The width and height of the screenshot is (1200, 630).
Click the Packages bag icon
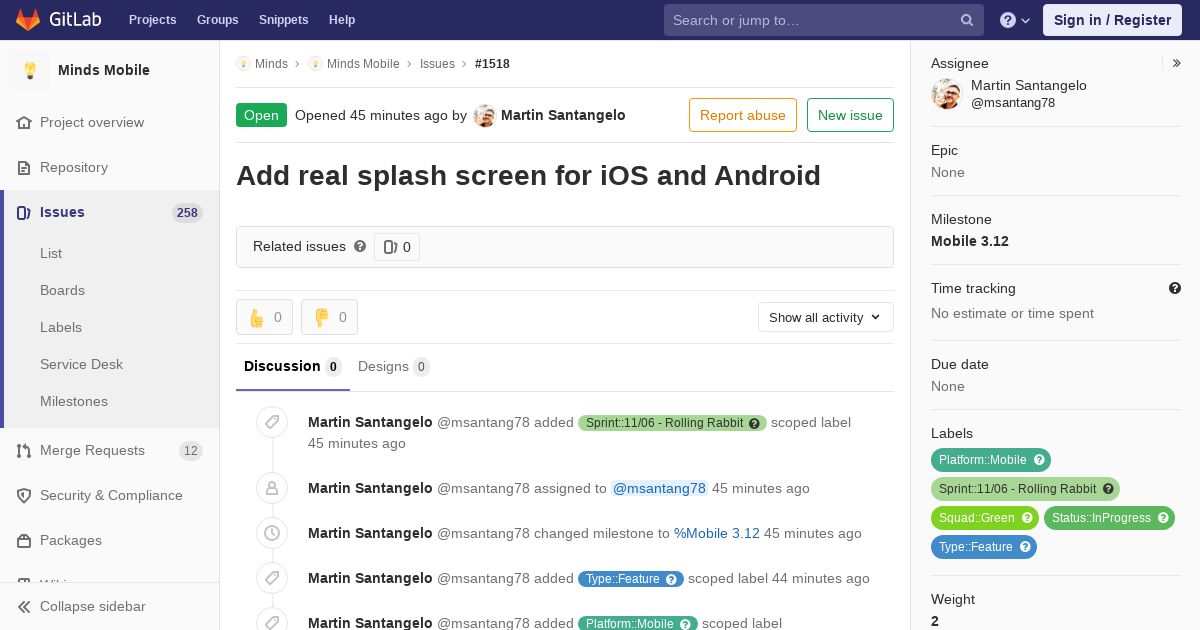[x=25, y=540]
